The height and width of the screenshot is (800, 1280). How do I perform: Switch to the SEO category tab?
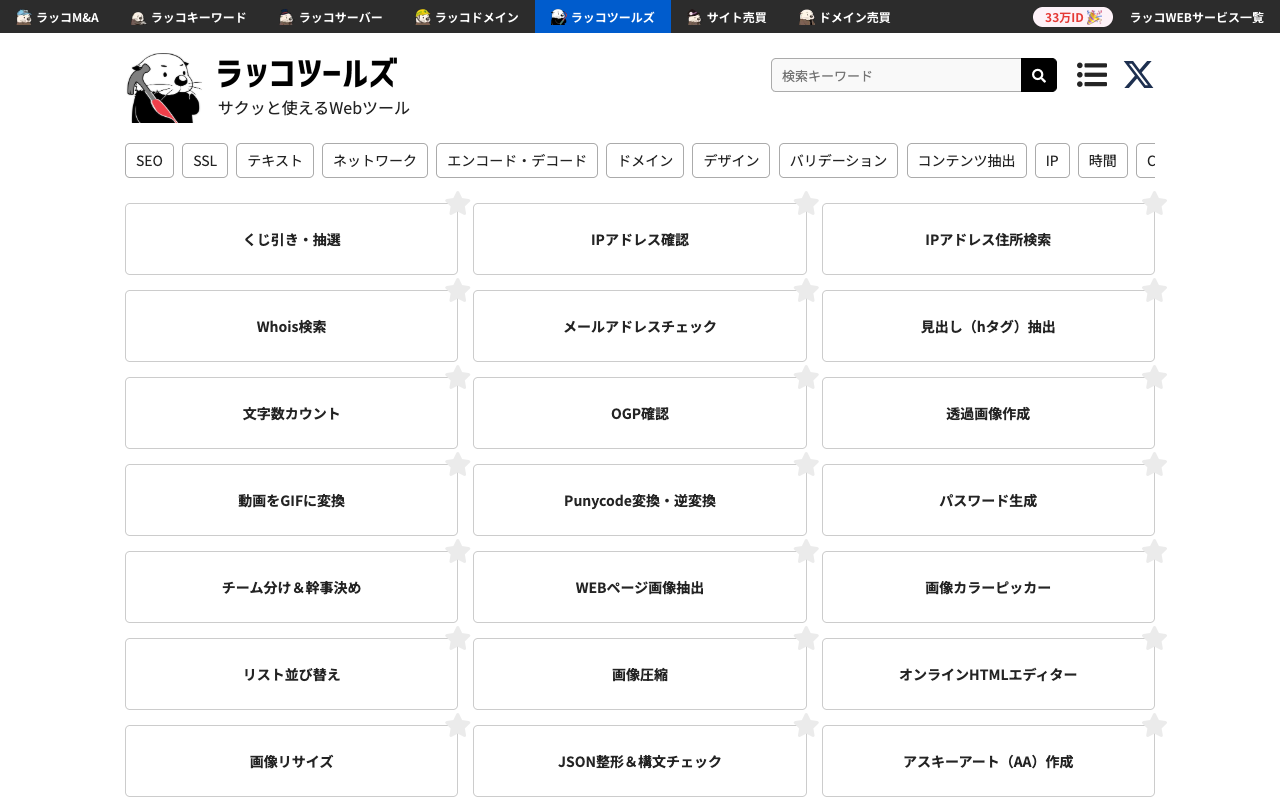pos(149,160)
